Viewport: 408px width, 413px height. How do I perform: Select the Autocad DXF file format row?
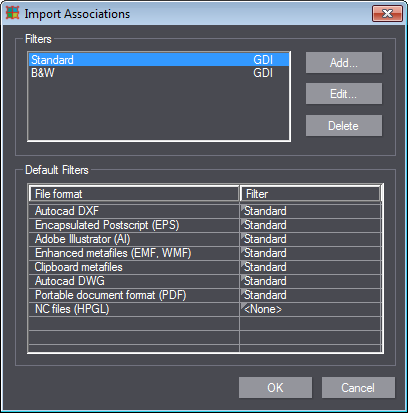coord(134,211)
